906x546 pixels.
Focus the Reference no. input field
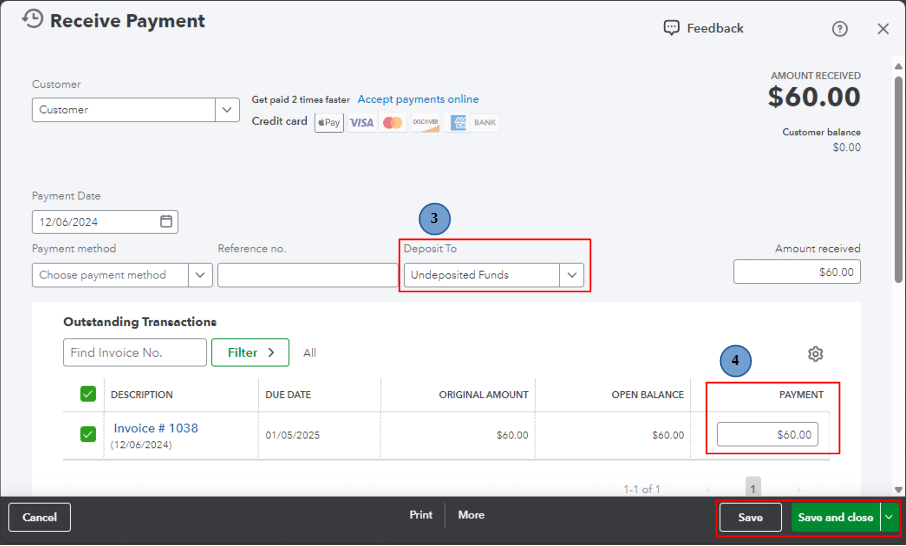[307, 275]
